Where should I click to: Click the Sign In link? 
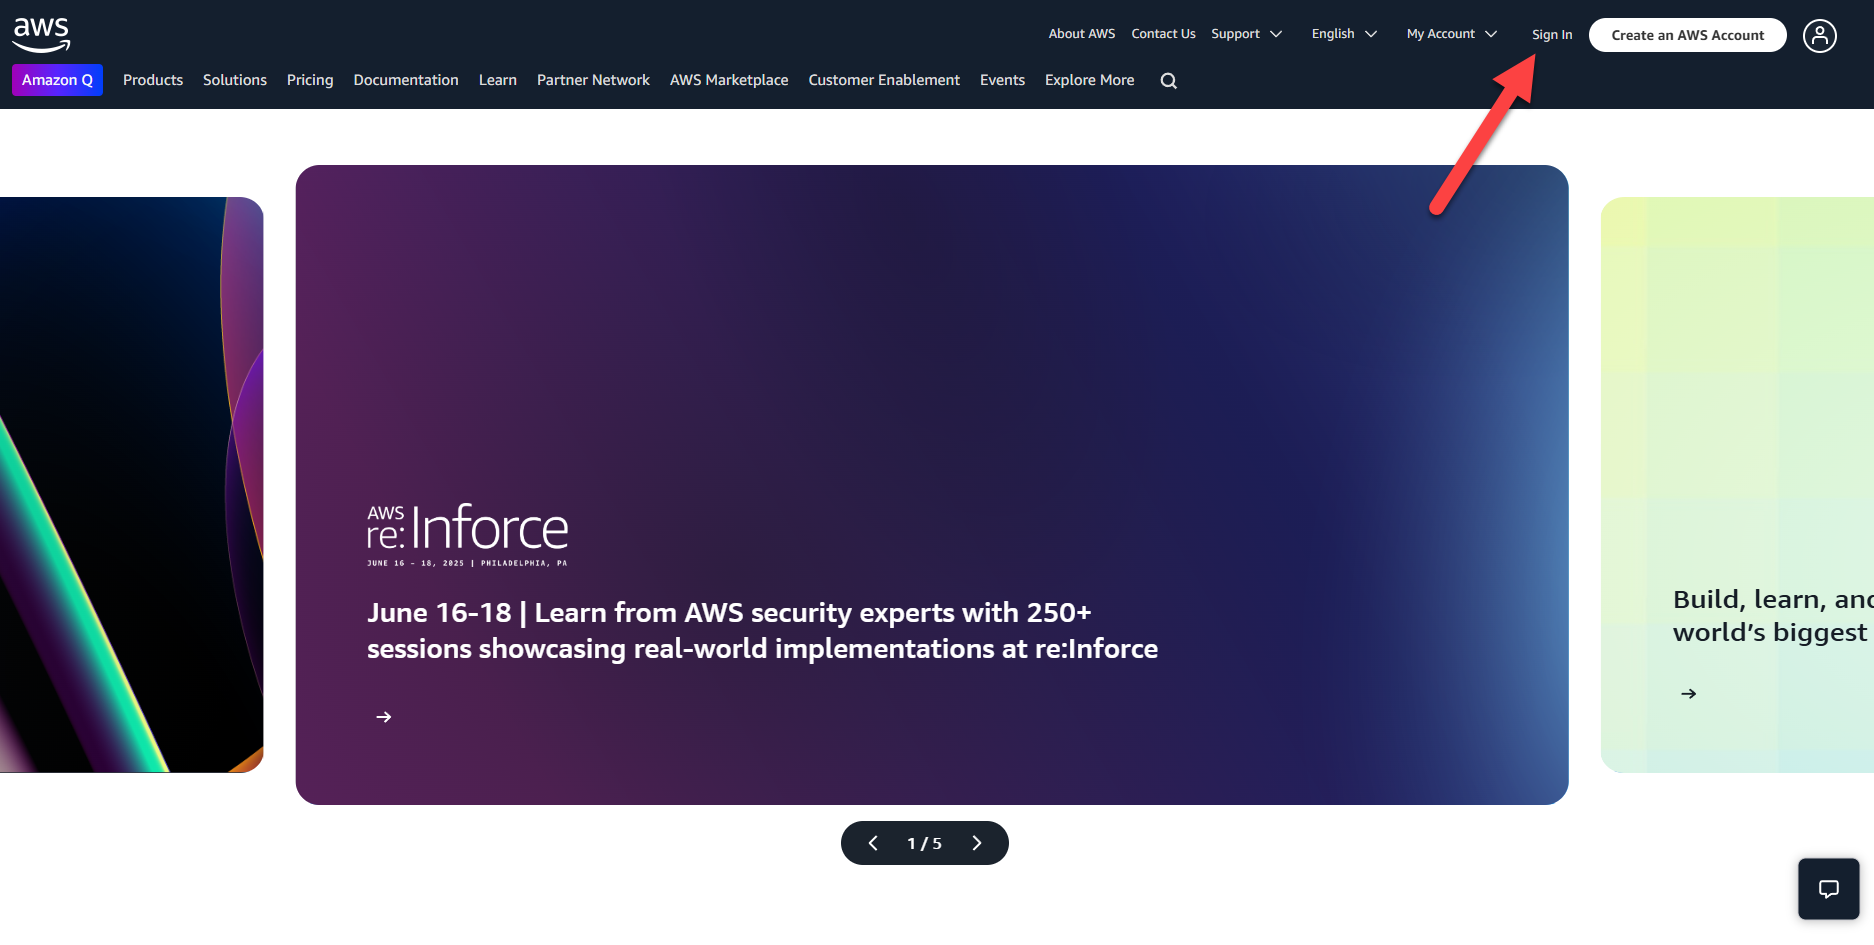click(x=1552, y=35)
